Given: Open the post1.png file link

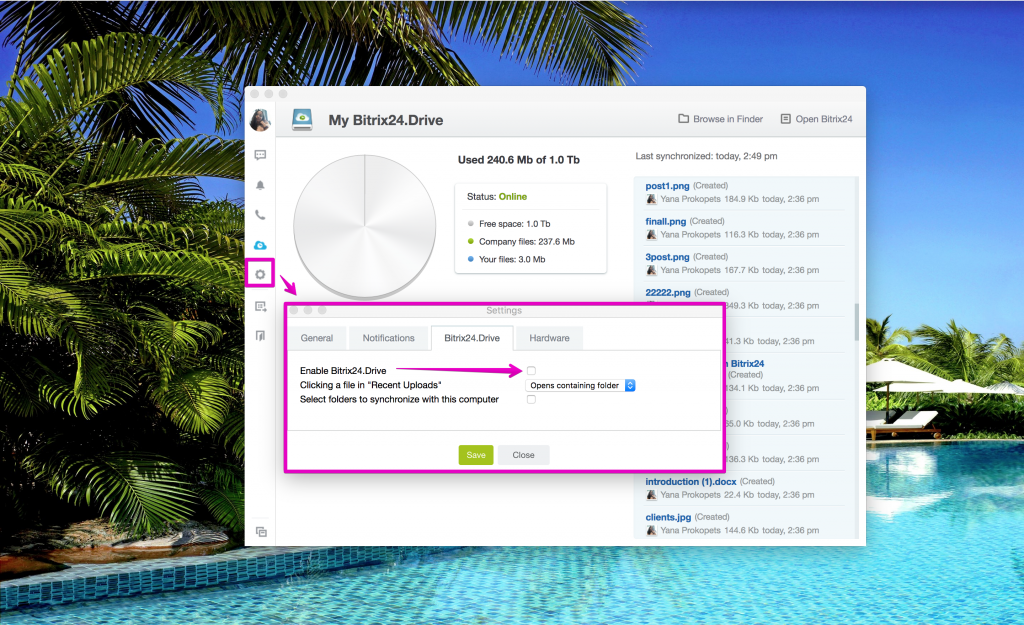Looking at the screenshot, I should click(667, 186).
